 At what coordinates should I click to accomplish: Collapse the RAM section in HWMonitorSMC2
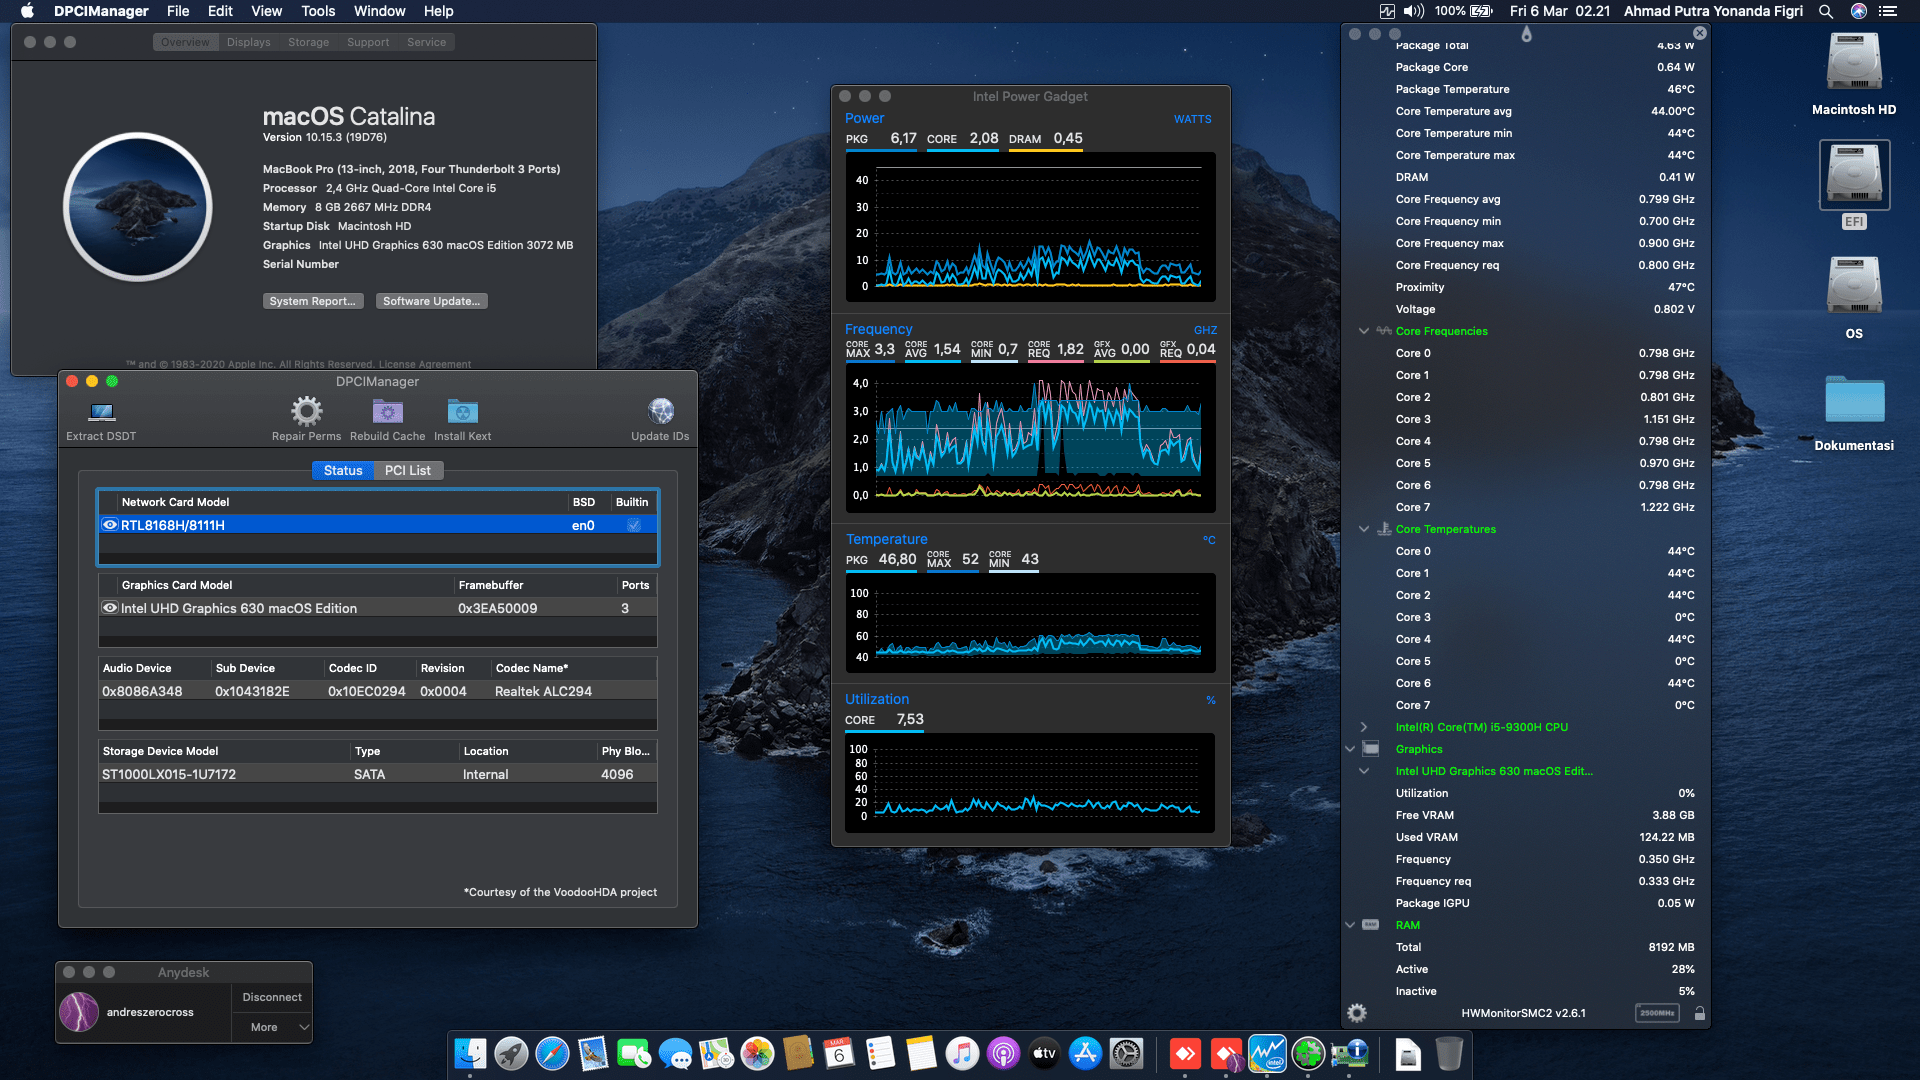pyautogui.click(x=1349, y=925)
